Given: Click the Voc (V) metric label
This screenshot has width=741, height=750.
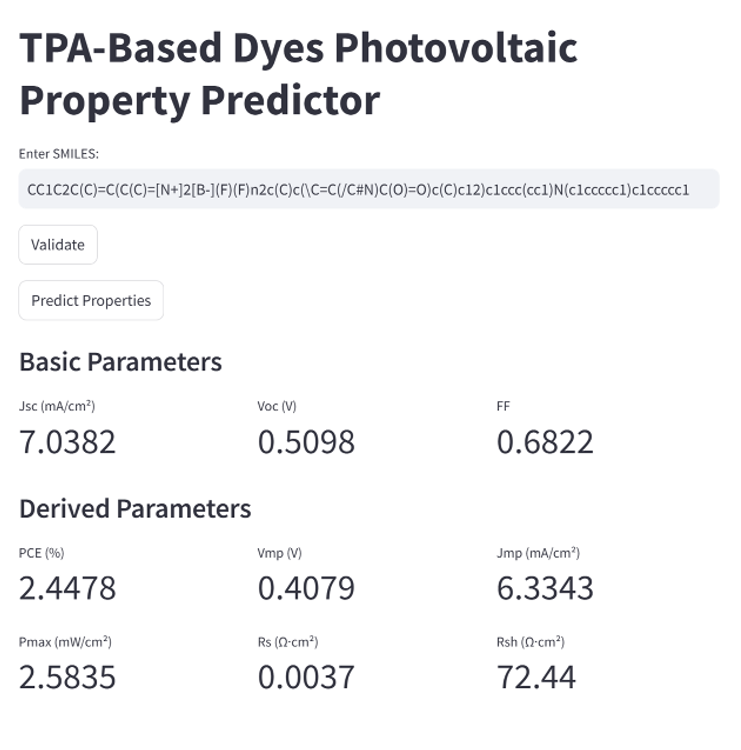Looking at the screenshot, I should click(277, 406).
